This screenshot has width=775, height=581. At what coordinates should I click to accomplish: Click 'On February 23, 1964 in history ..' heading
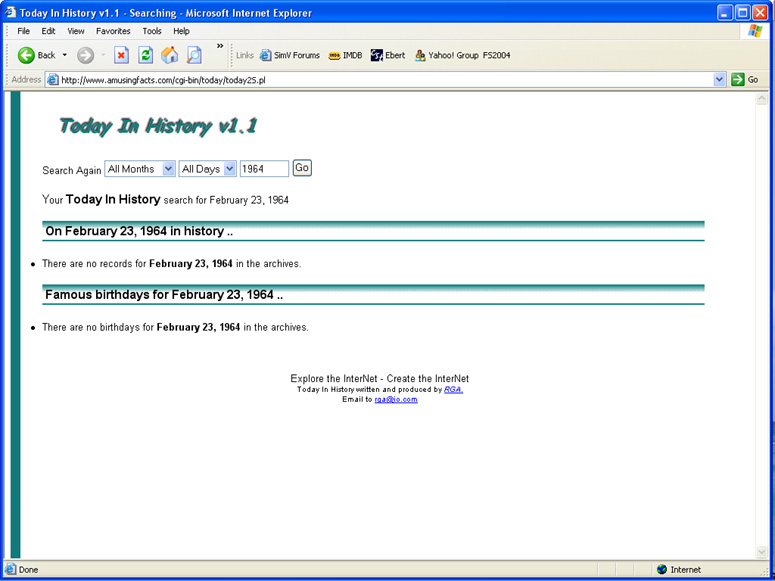coord(139,231)
